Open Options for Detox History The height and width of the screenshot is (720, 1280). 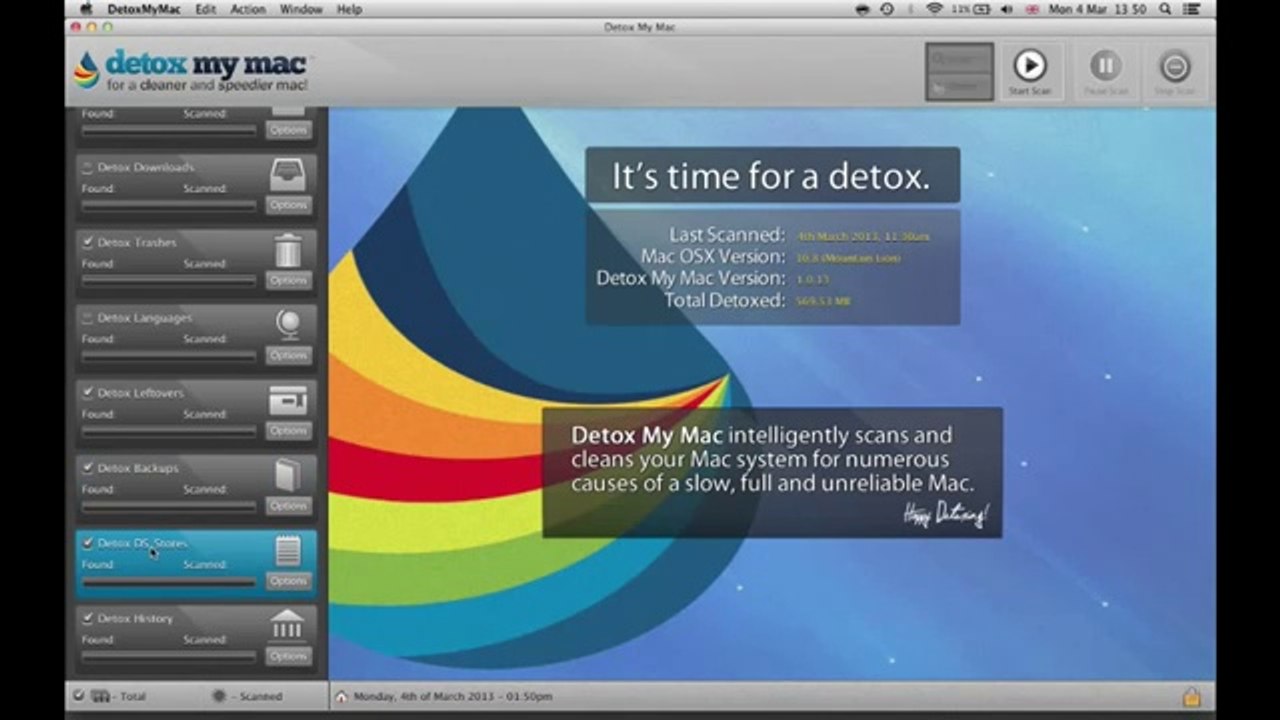click(x=288, y=656)
